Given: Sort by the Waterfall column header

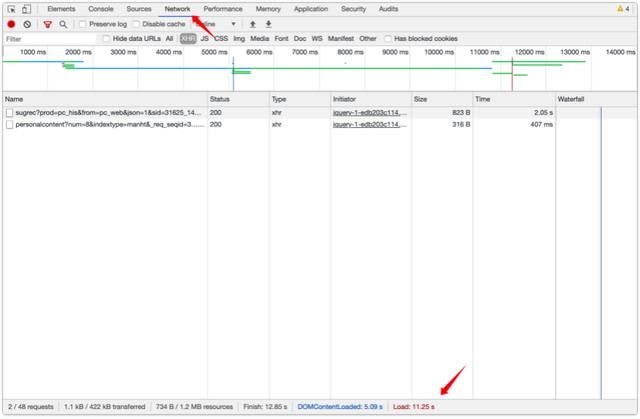Looking at the screenshot, I should point(596,99).
